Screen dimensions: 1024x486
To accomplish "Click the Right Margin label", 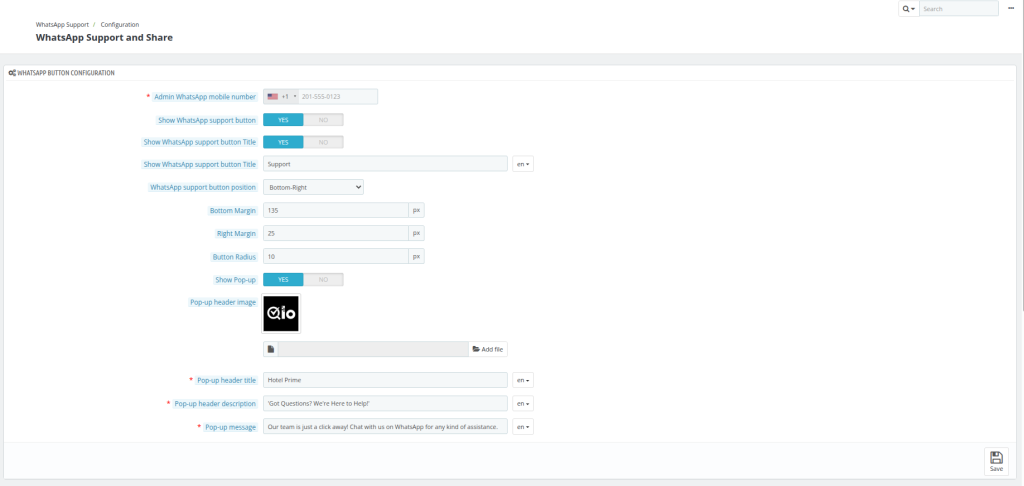I will (x=236, y=233).
